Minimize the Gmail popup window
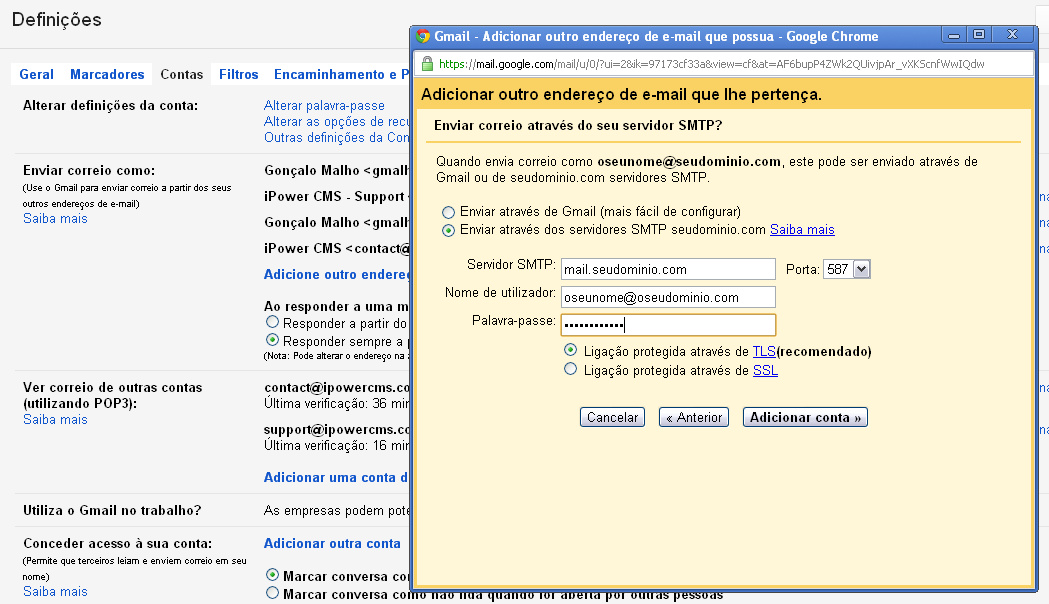This screenshot has height=604, width=1049. [954, 35]
